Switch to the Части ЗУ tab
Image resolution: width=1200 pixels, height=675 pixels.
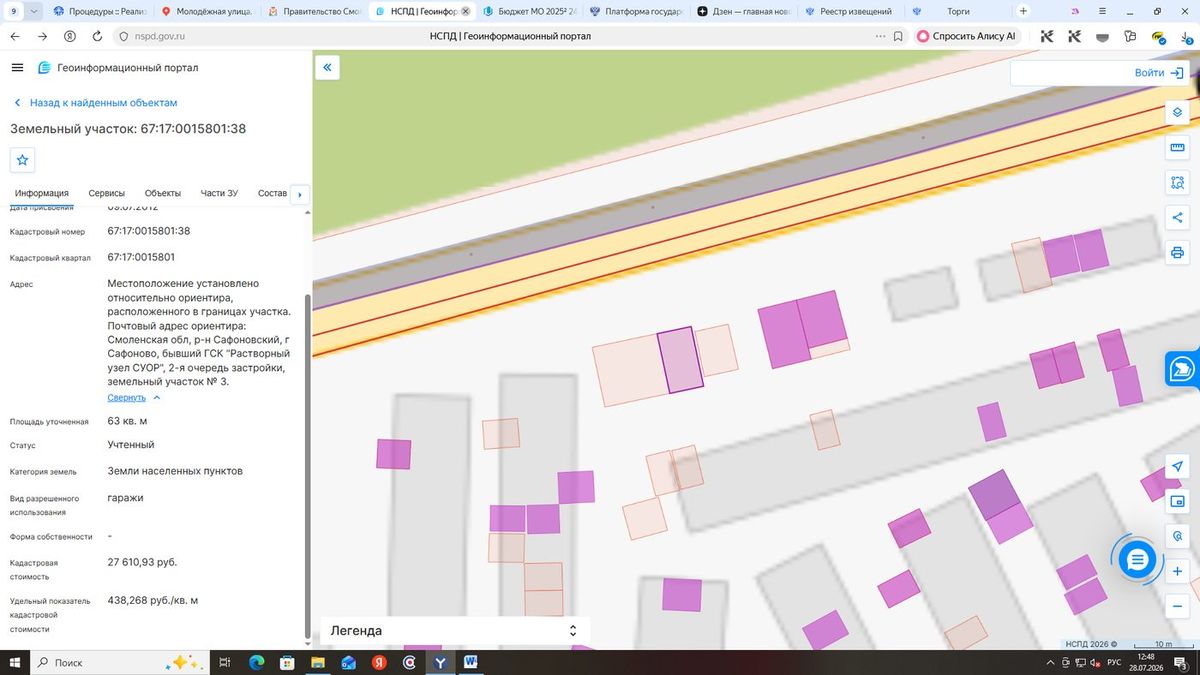(219, 193)
